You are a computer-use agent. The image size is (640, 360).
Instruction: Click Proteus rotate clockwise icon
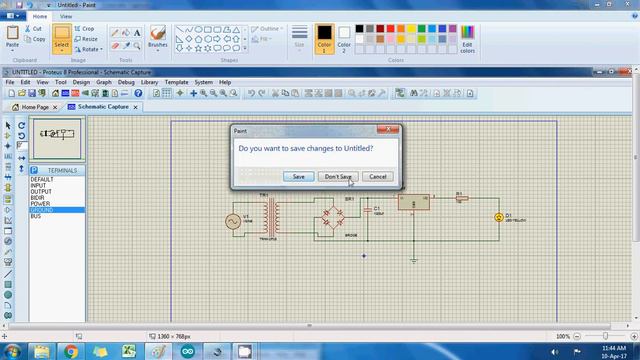[x=22, y=126]
